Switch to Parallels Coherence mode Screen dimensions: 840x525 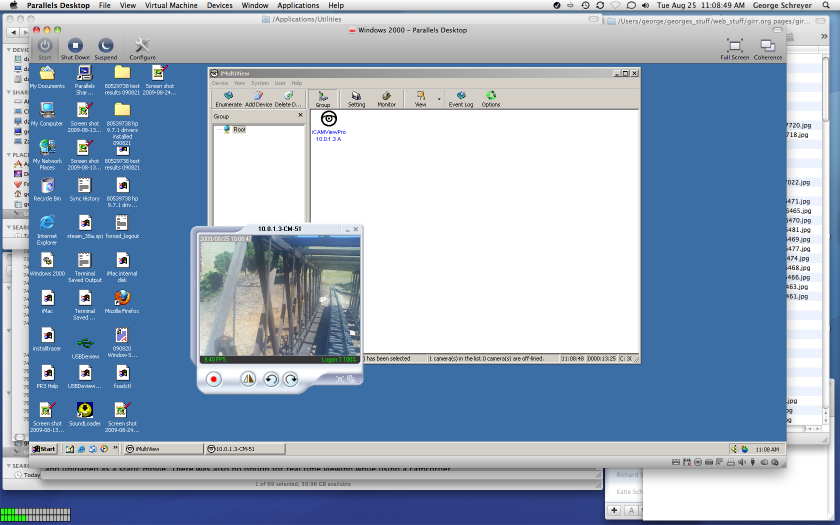coord(768,49)
